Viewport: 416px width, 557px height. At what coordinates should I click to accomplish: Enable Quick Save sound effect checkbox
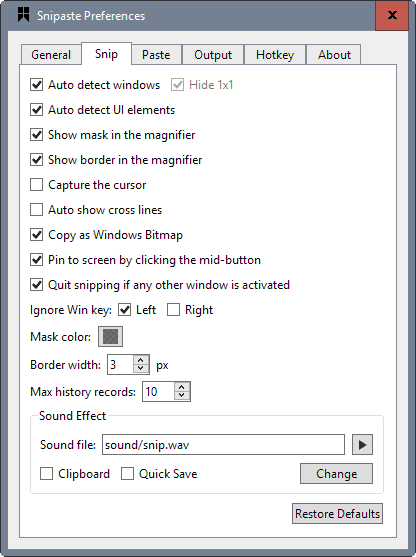[x=127, y=474]
